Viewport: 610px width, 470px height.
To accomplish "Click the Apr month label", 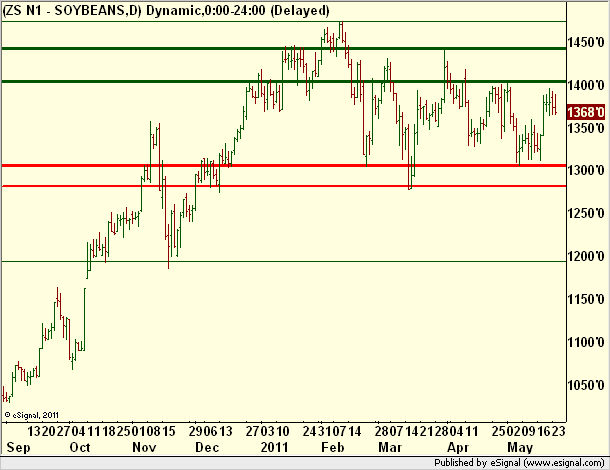I will pyautogui.click(x=458, y=447).
